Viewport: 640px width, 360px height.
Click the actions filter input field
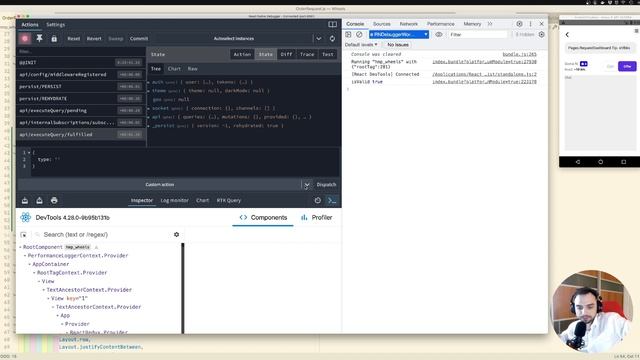(x=81, y=51)
